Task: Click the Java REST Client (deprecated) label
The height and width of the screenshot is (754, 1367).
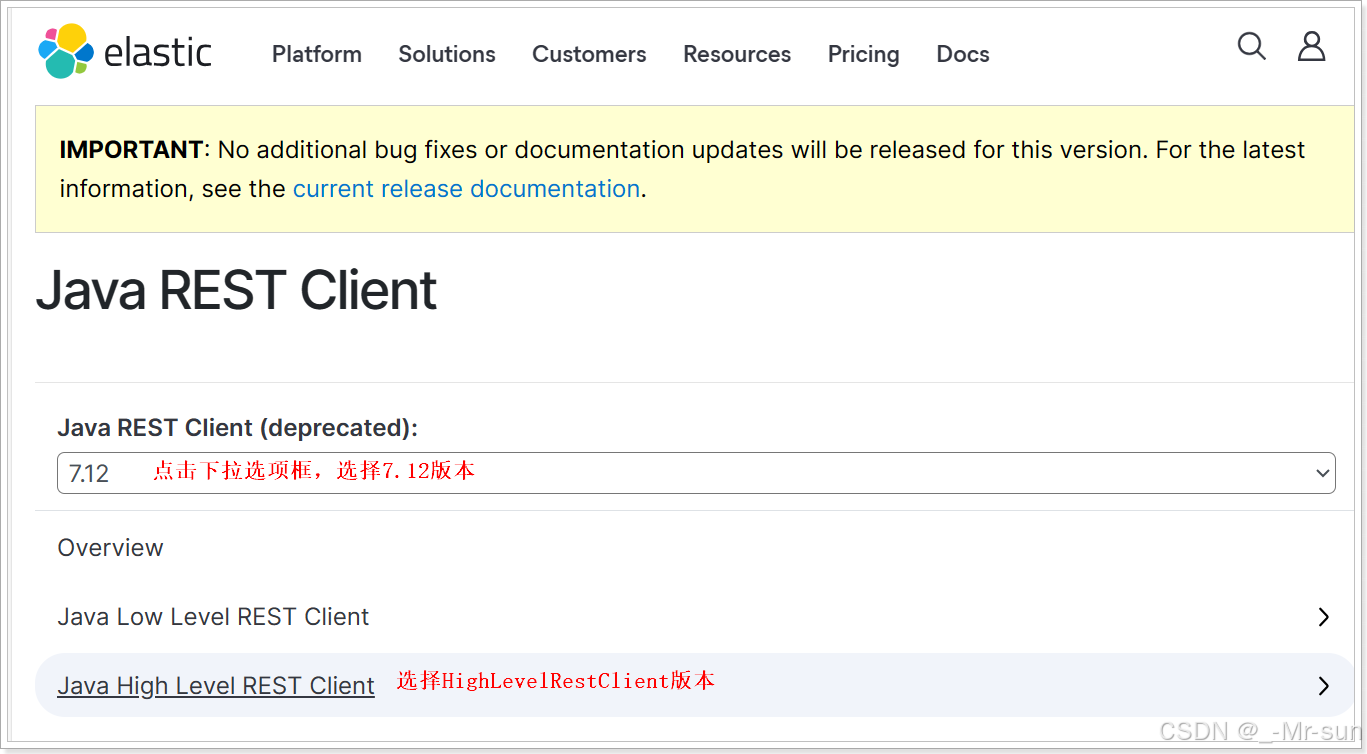Action: (x=237, y=428)
